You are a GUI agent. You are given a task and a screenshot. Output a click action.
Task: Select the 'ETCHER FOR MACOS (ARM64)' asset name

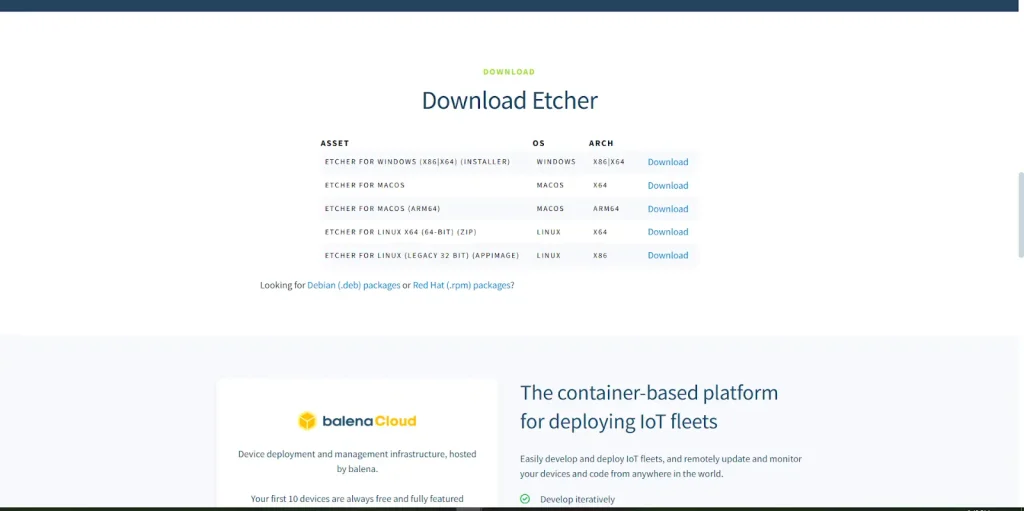click(382, 209)
